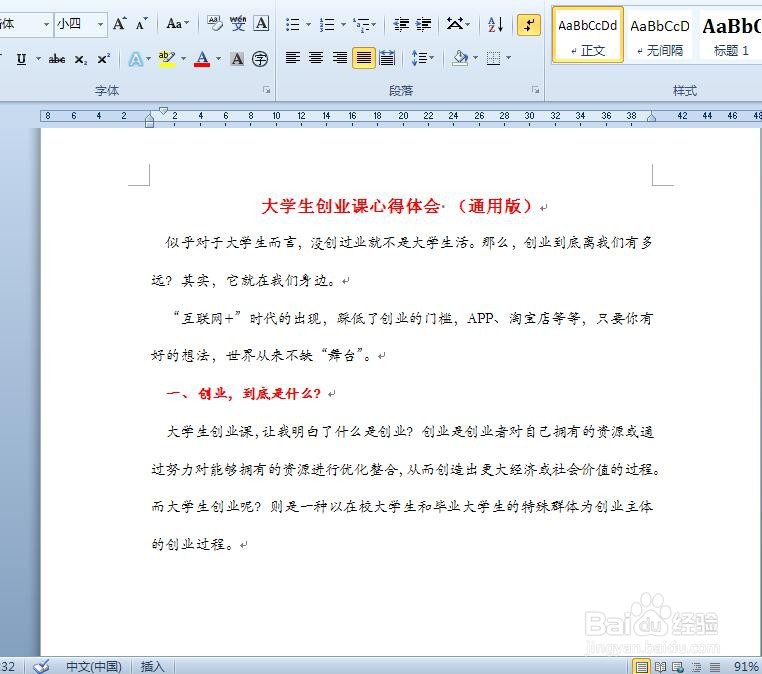Open the font name dropdown
This screenshot has width=762, height=674.
pyautogui.click(x=46, y=24)
